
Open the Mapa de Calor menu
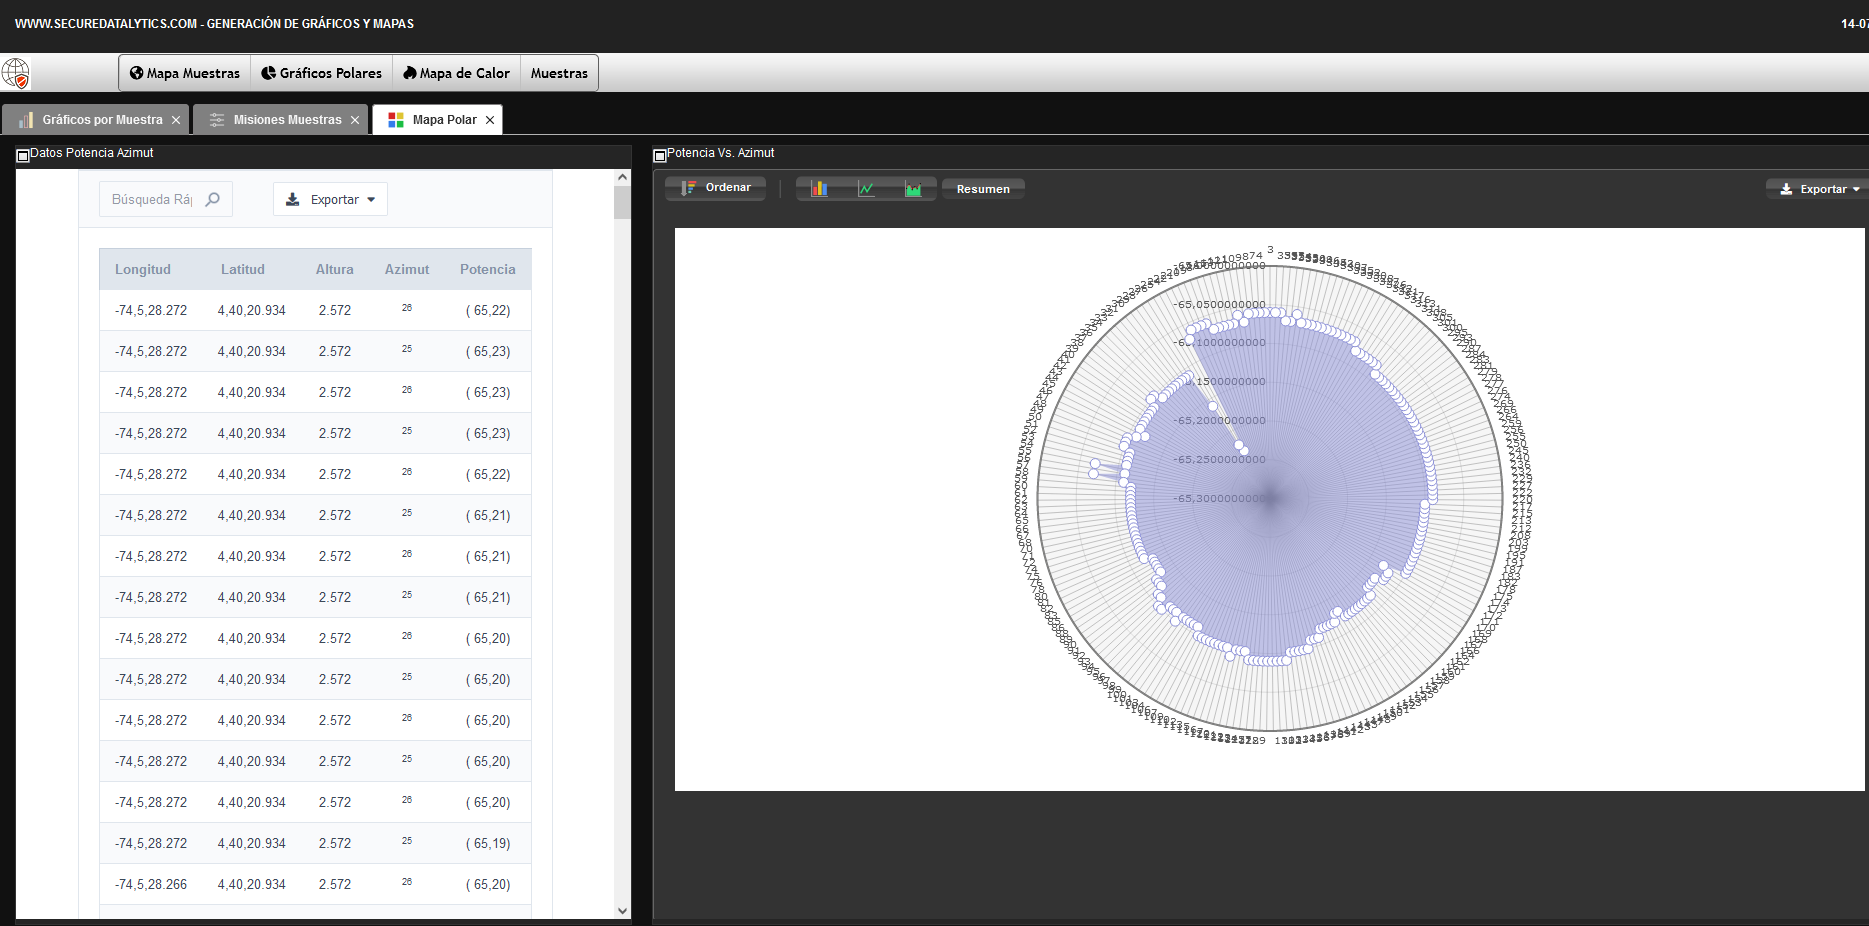pos(456,73)
